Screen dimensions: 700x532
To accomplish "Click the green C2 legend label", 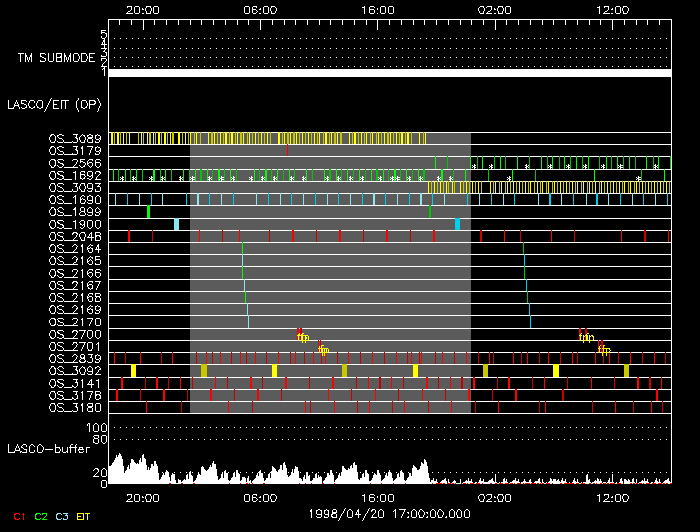I will [x=41, y=516].
